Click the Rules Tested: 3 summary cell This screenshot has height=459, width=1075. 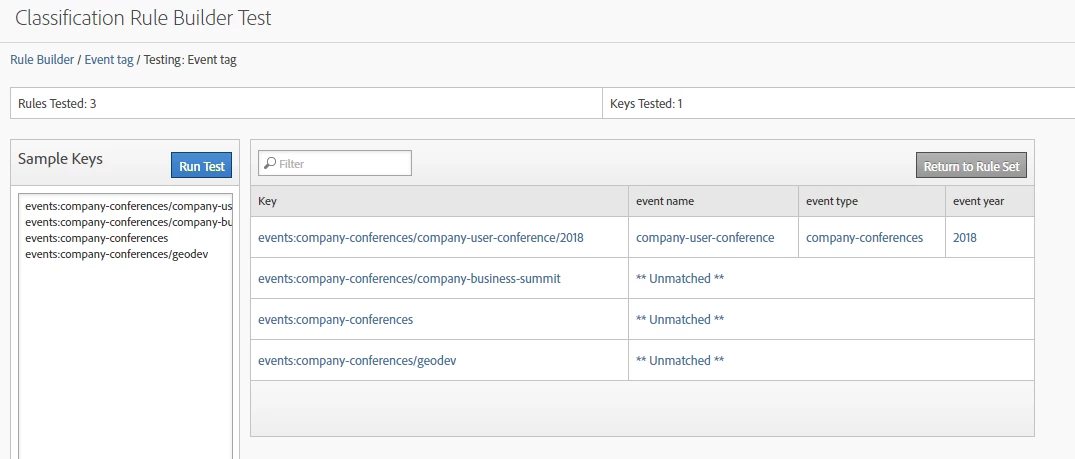pos(57,103)
